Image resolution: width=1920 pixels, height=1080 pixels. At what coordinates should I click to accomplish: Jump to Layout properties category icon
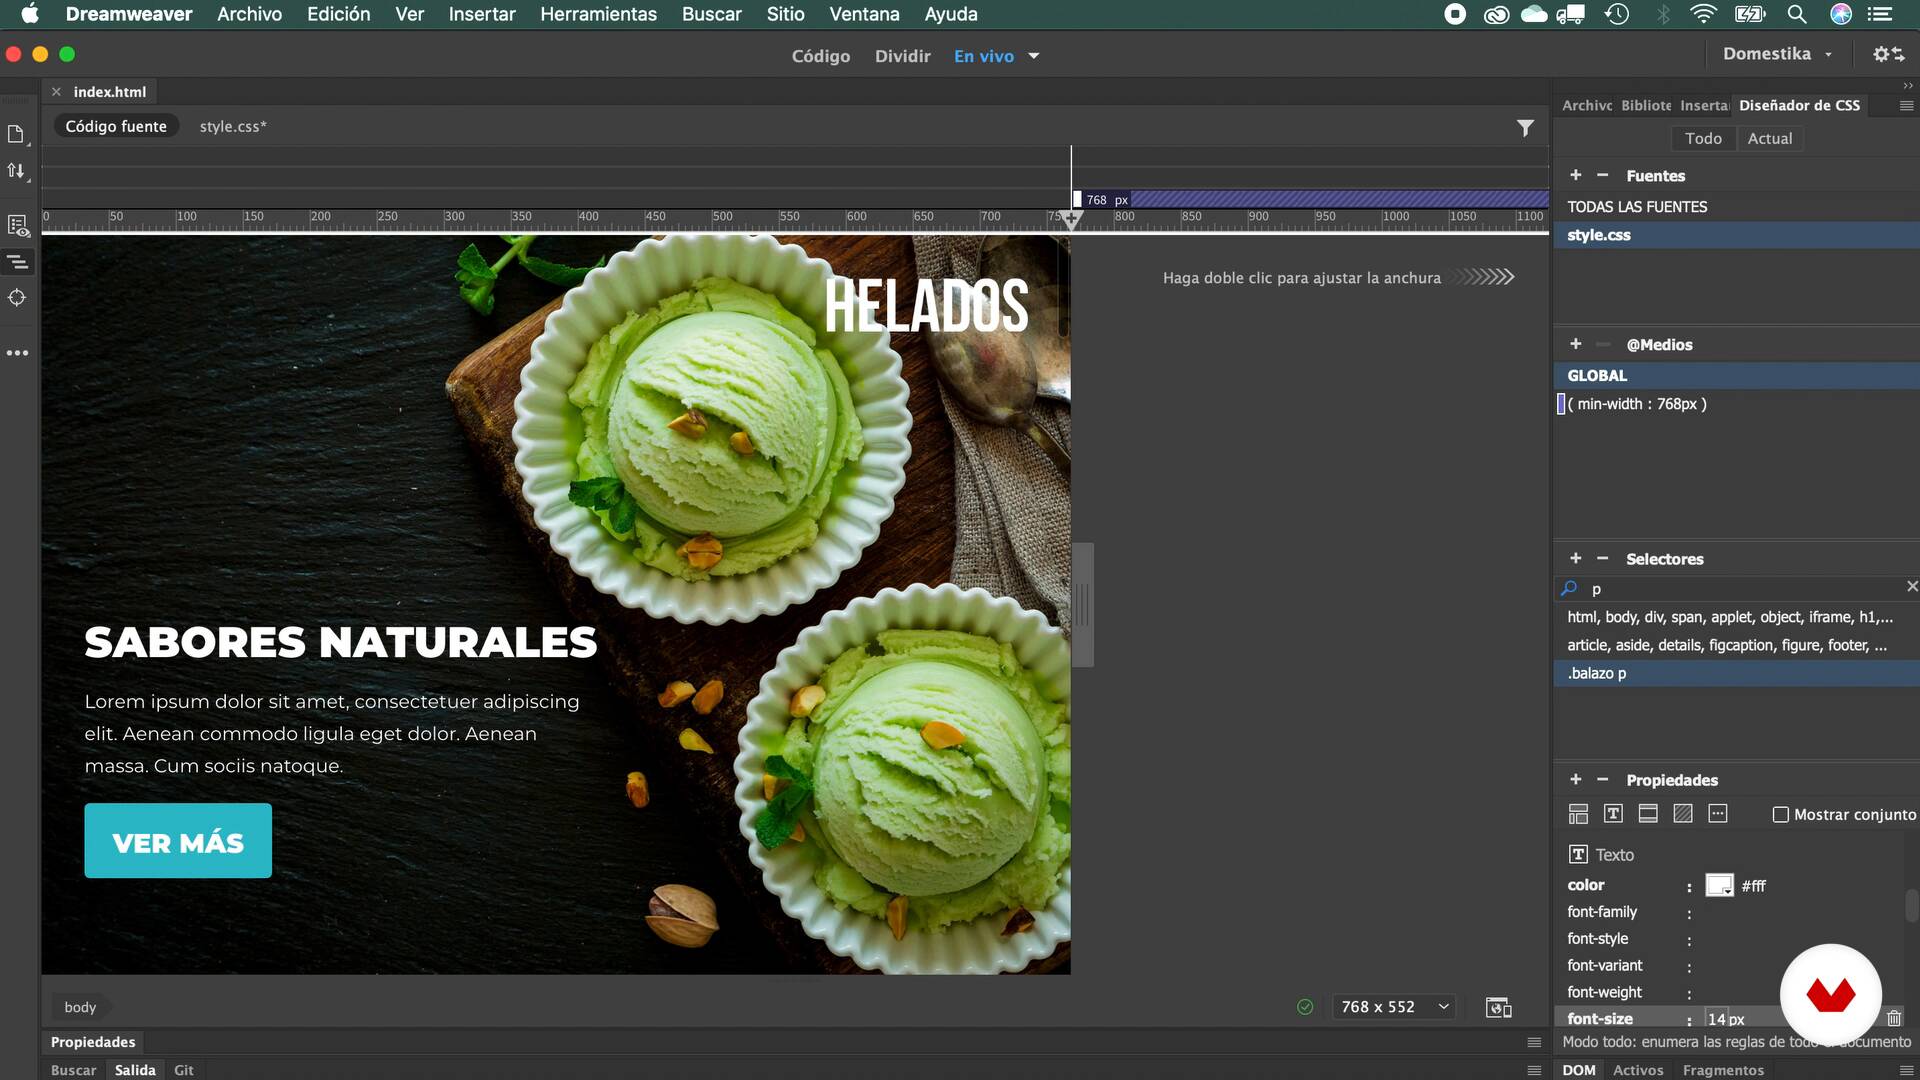coord(1578,814)
